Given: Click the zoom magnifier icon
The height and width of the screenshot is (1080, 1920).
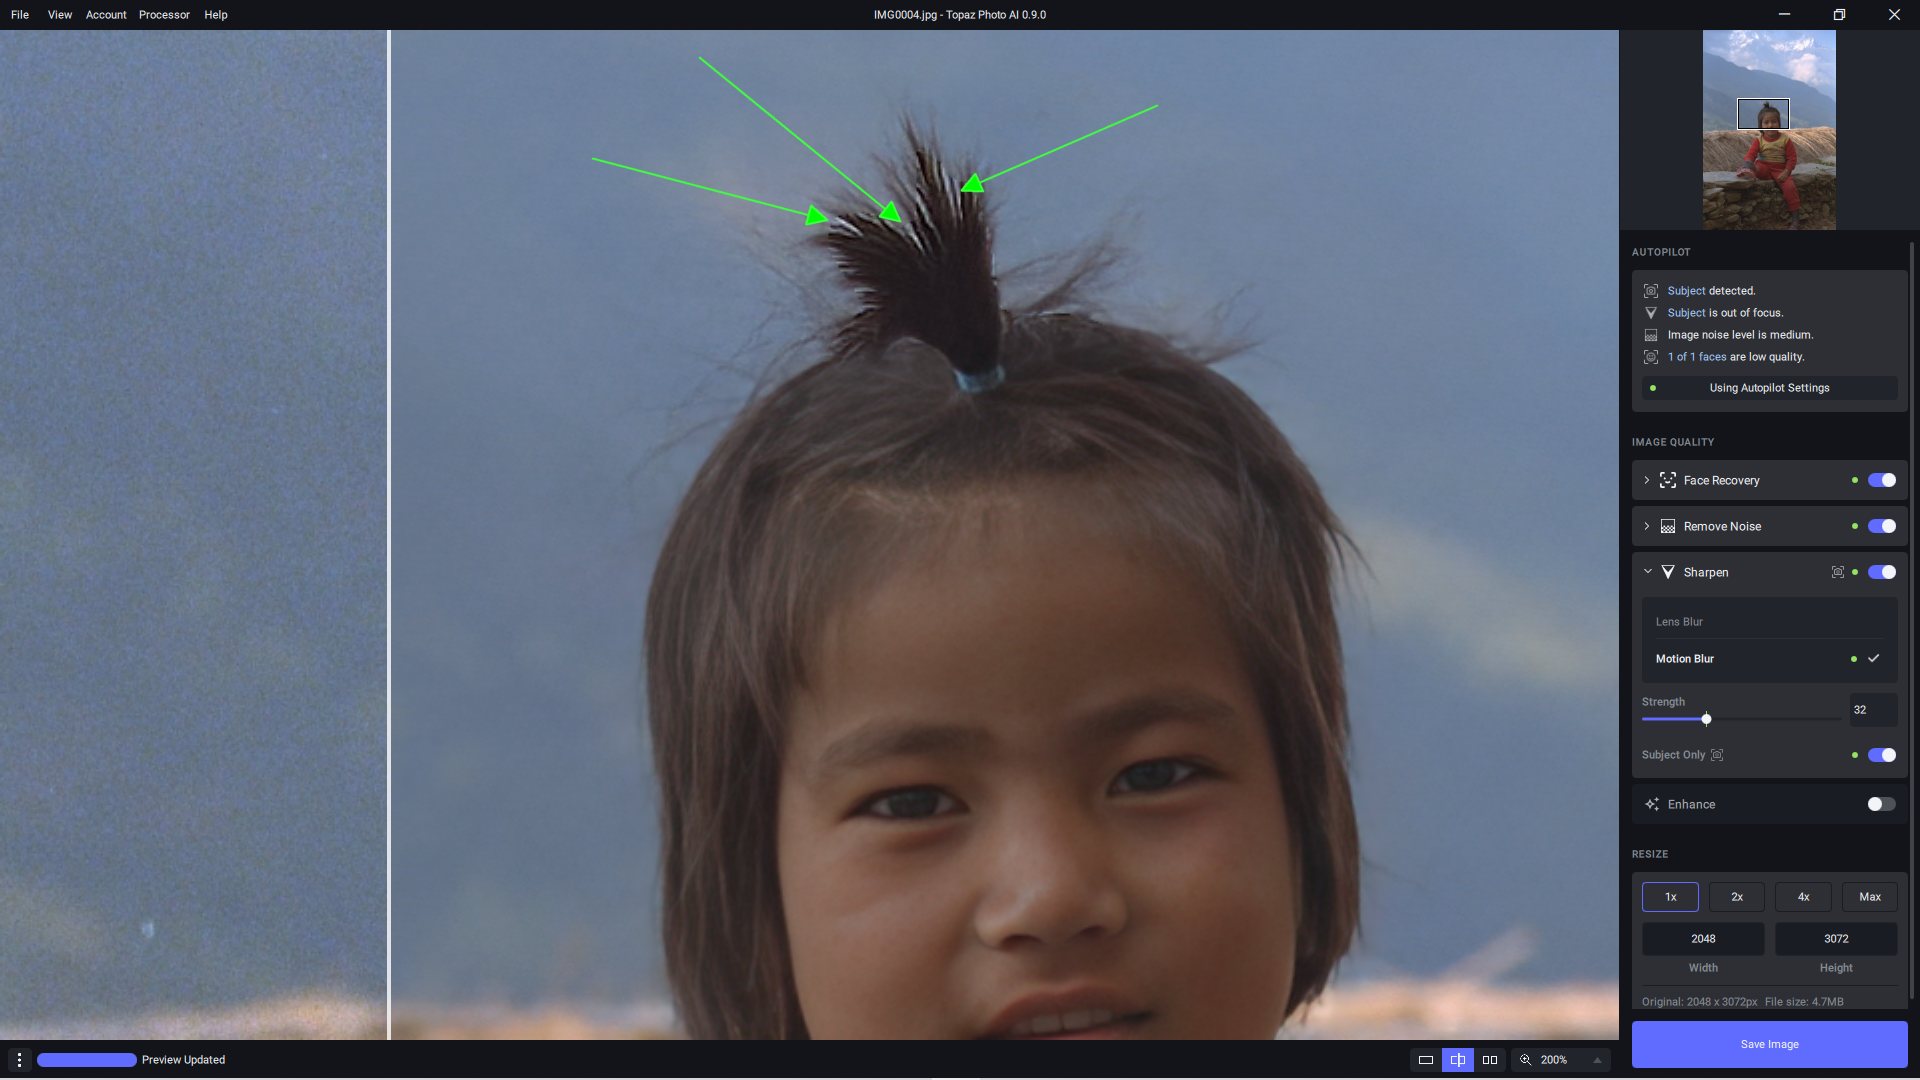Looking at the screenshot, I should click(1526, 1060).
